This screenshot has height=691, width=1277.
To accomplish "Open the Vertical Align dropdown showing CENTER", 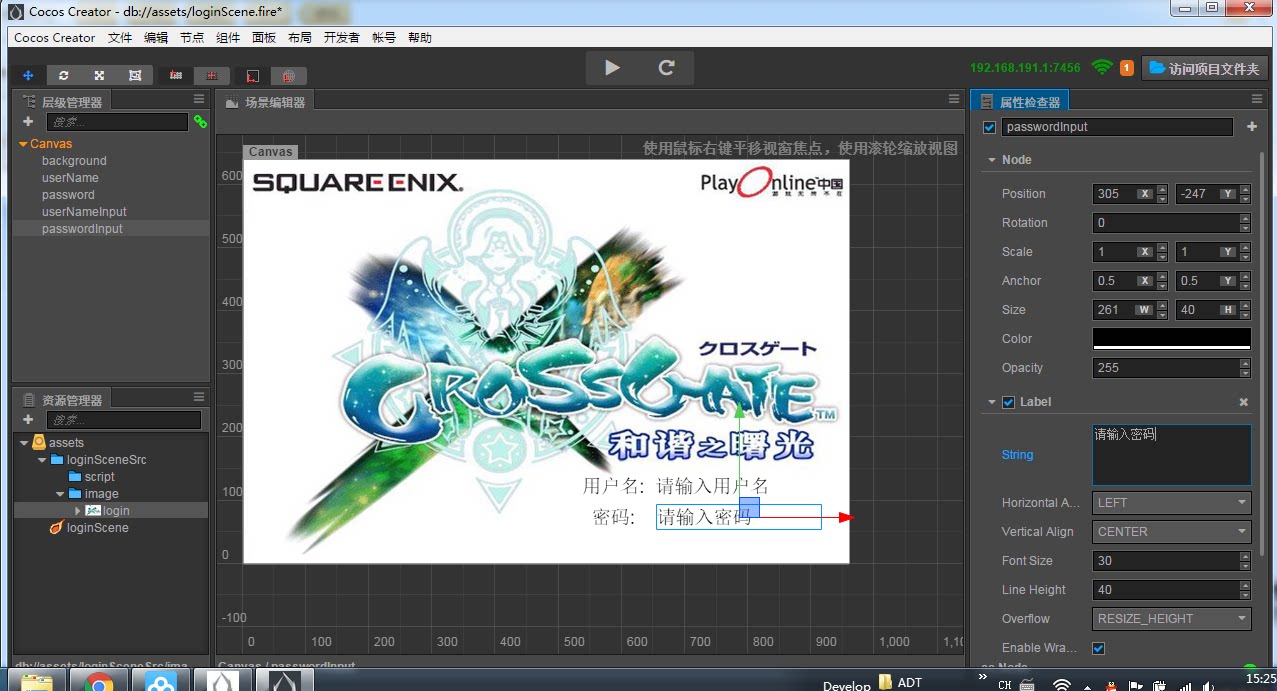I will click(x=1172, y=532).
